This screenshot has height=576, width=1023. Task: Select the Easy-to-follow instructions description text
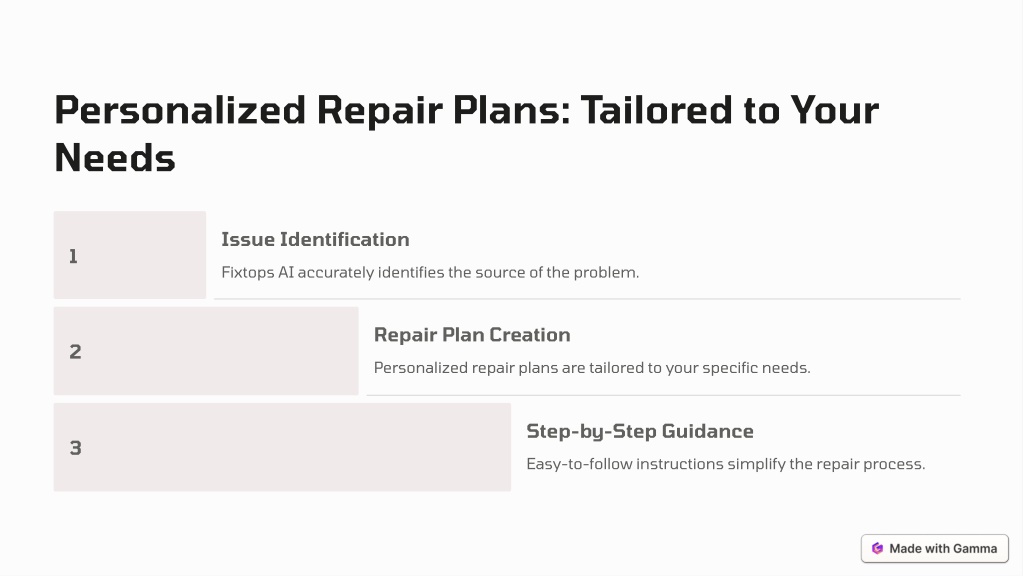coord(725,464)
